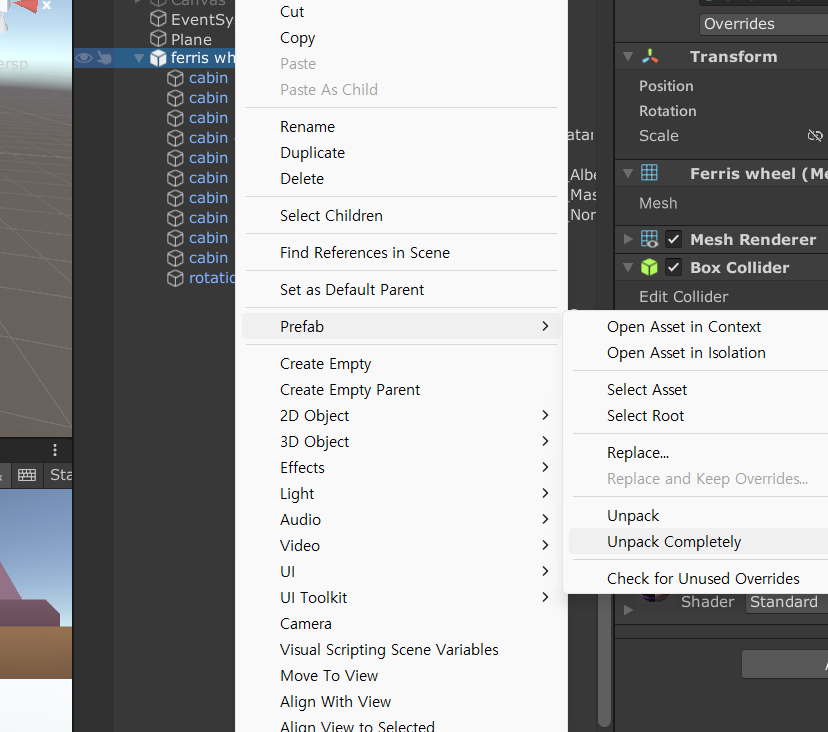The height and width of the screenshot is (732, 828).
Task: Click the Box Collider green cube icon
Action: (649, 267)
